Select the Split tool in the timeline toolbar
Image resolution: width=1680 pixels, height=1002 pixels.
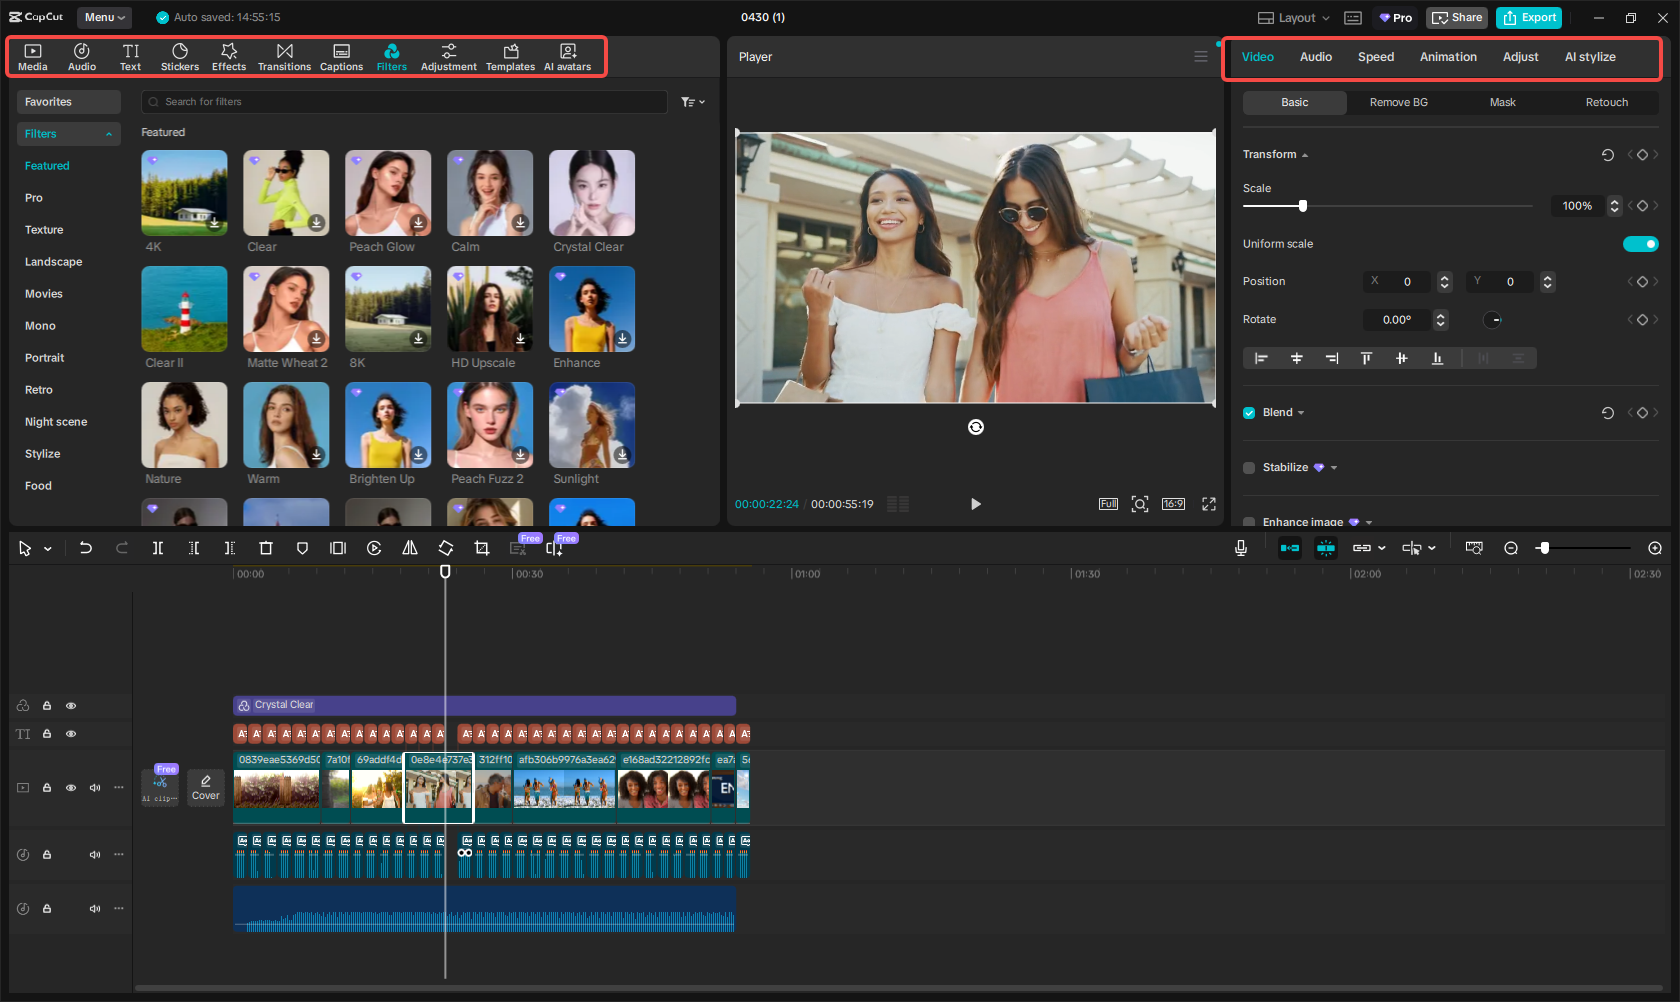pyautogui.click(x=157, y=548)
